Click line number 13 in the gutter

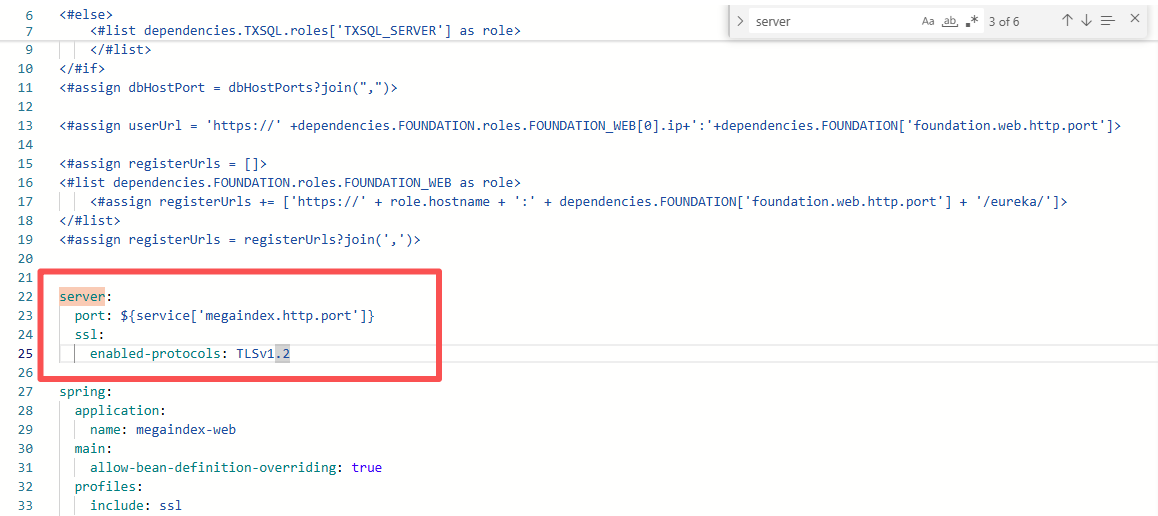click(x=26, y=125)
